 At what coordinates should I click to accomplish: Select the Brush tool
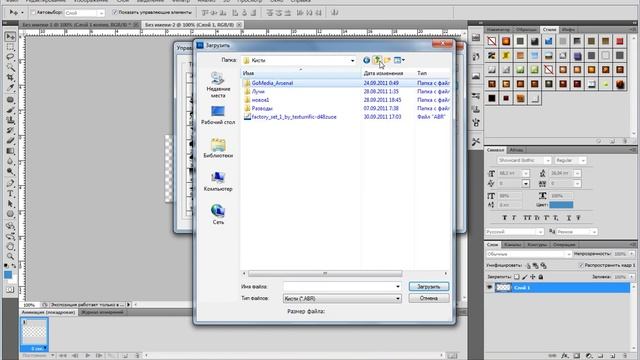[x=10, y=110]
